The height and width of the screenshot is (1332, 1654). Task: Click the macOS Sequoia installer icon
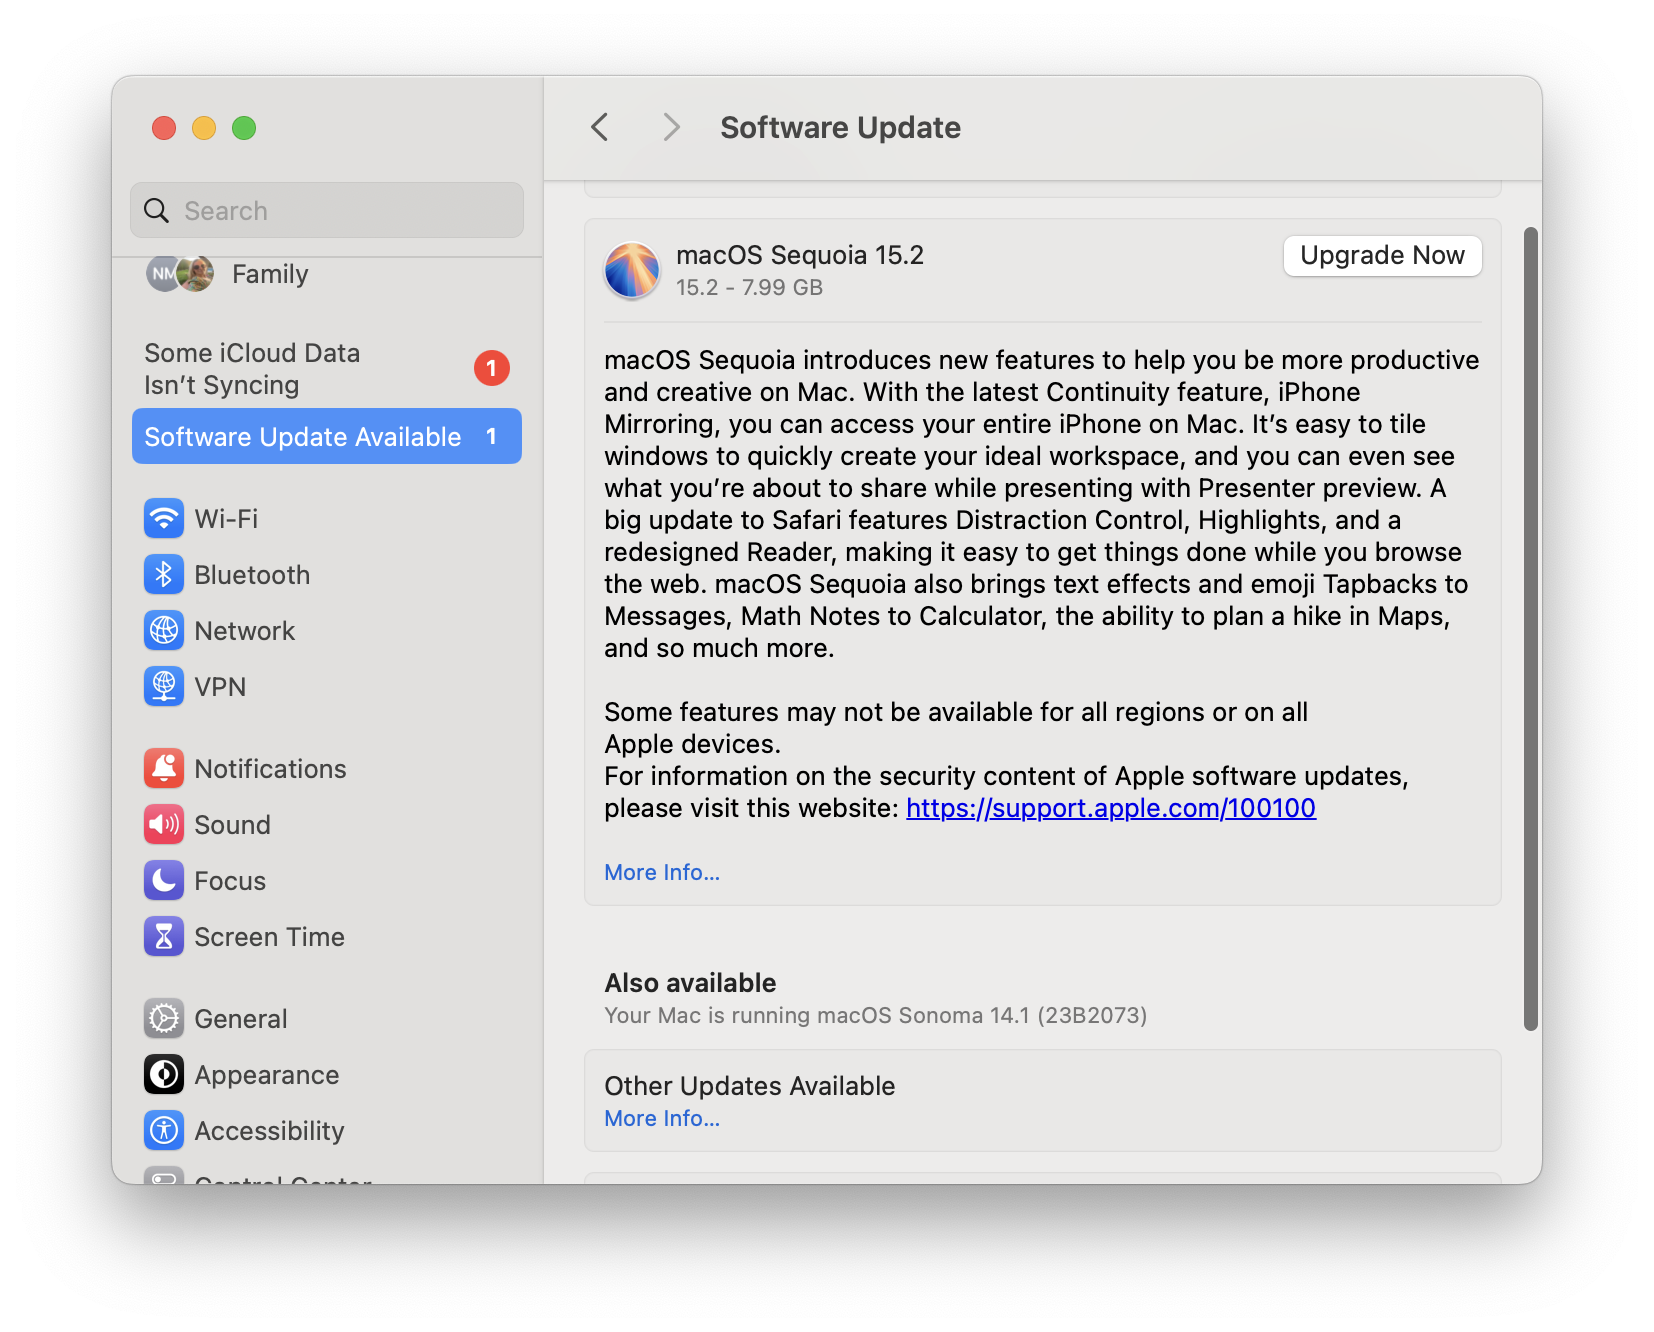(633, 270)
